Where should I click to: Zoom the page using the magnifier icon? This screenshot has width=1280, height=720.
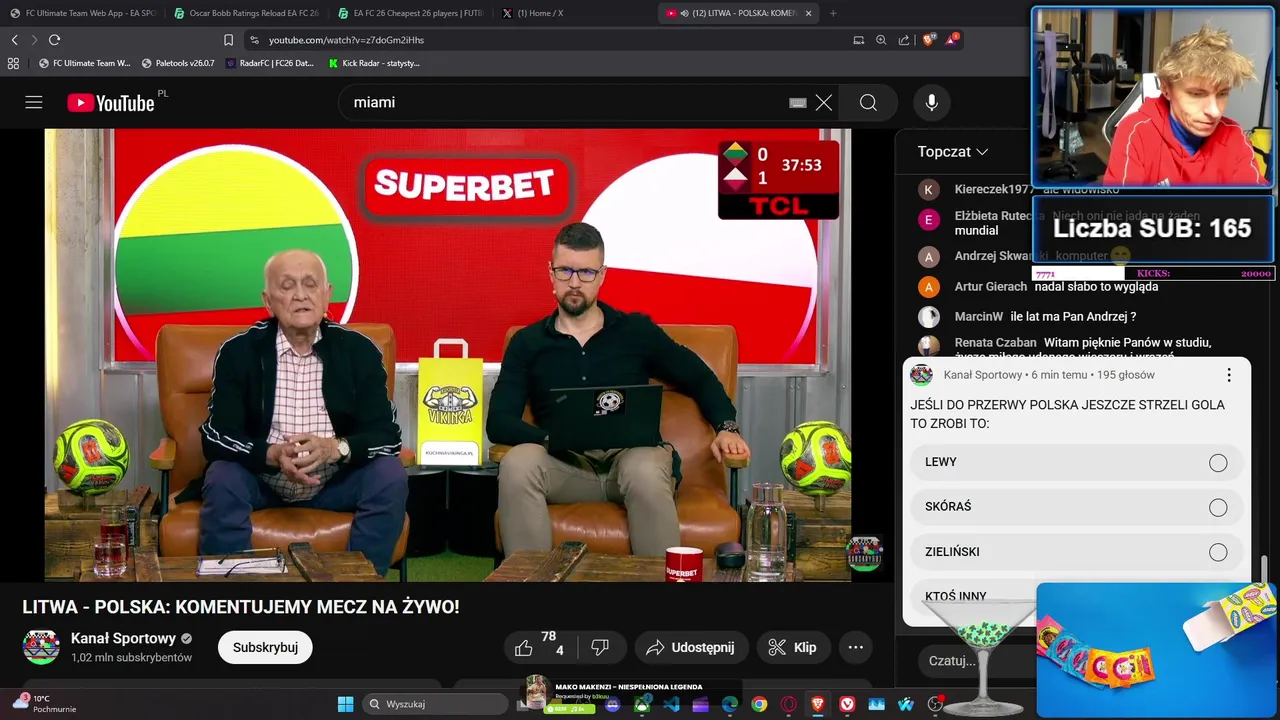[x=881, y=40]
